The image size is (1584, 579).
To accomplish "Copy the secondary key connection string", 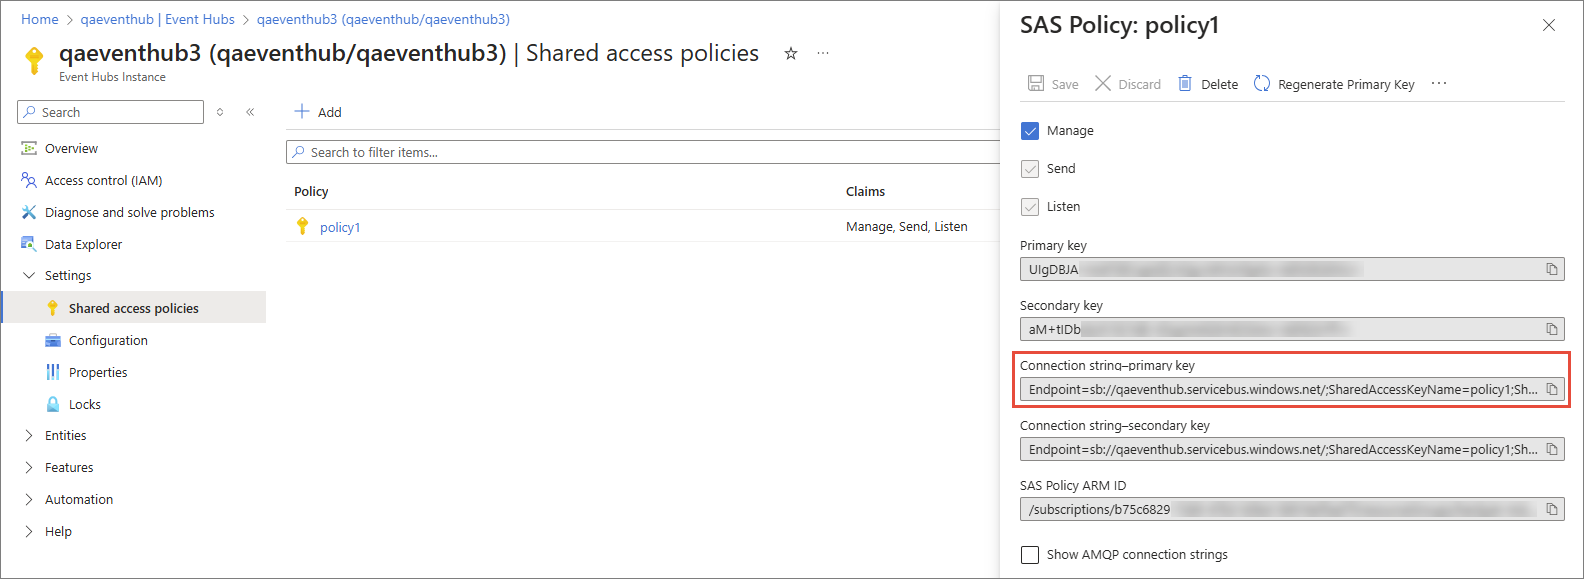I will 1552,450.
